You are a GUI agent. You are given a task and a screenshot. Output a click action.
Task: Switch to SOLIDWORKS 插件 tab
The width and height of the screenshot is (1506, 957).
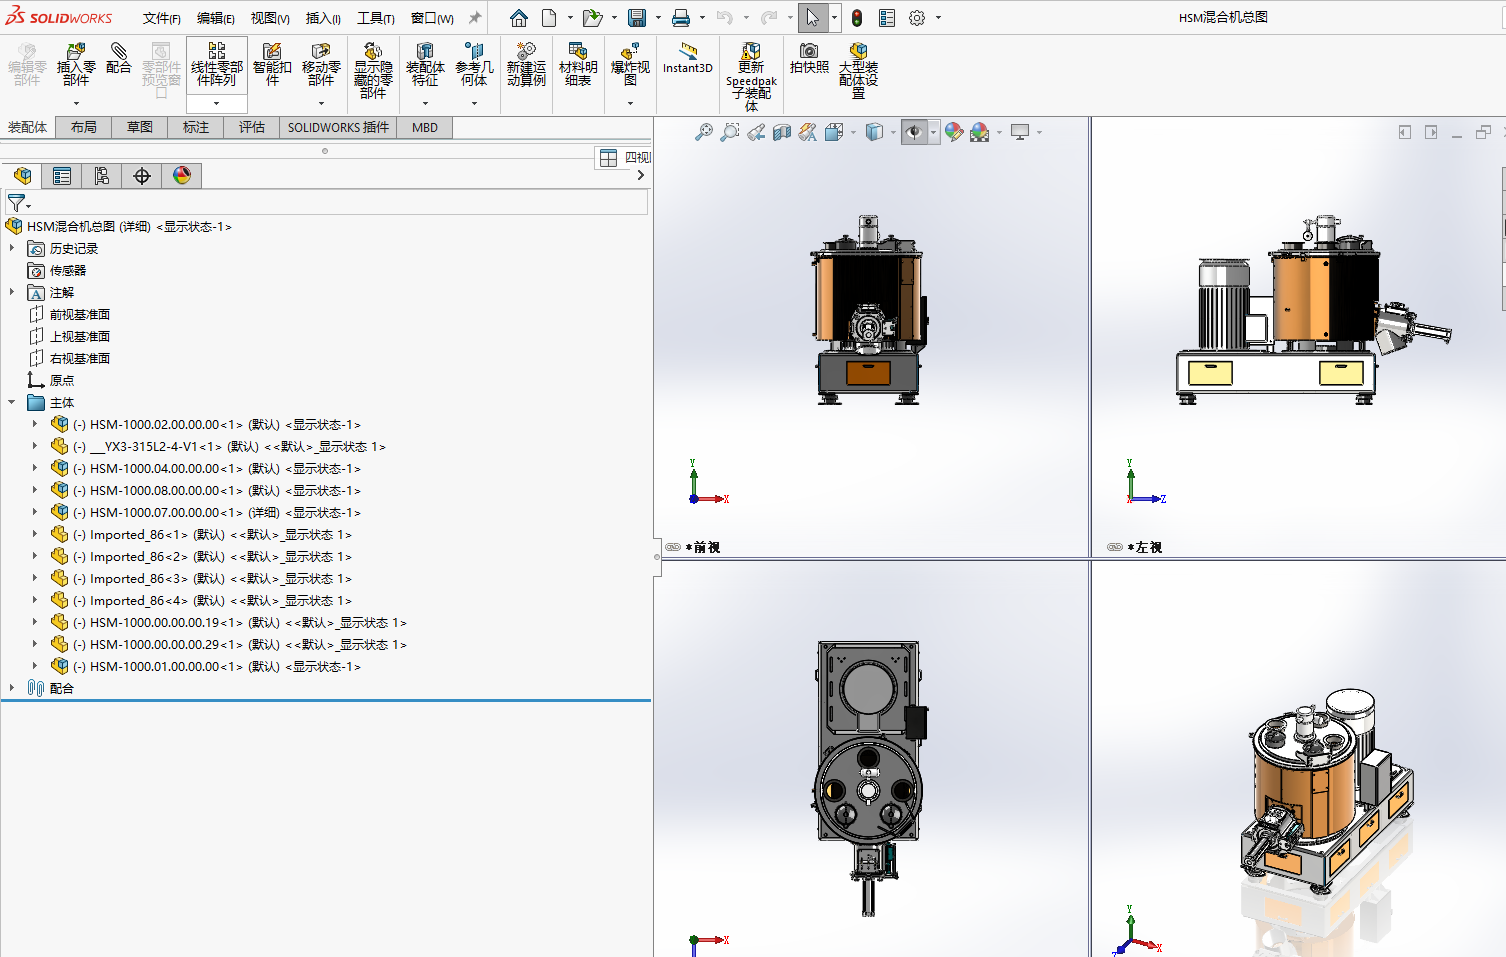tap(338, 127)
